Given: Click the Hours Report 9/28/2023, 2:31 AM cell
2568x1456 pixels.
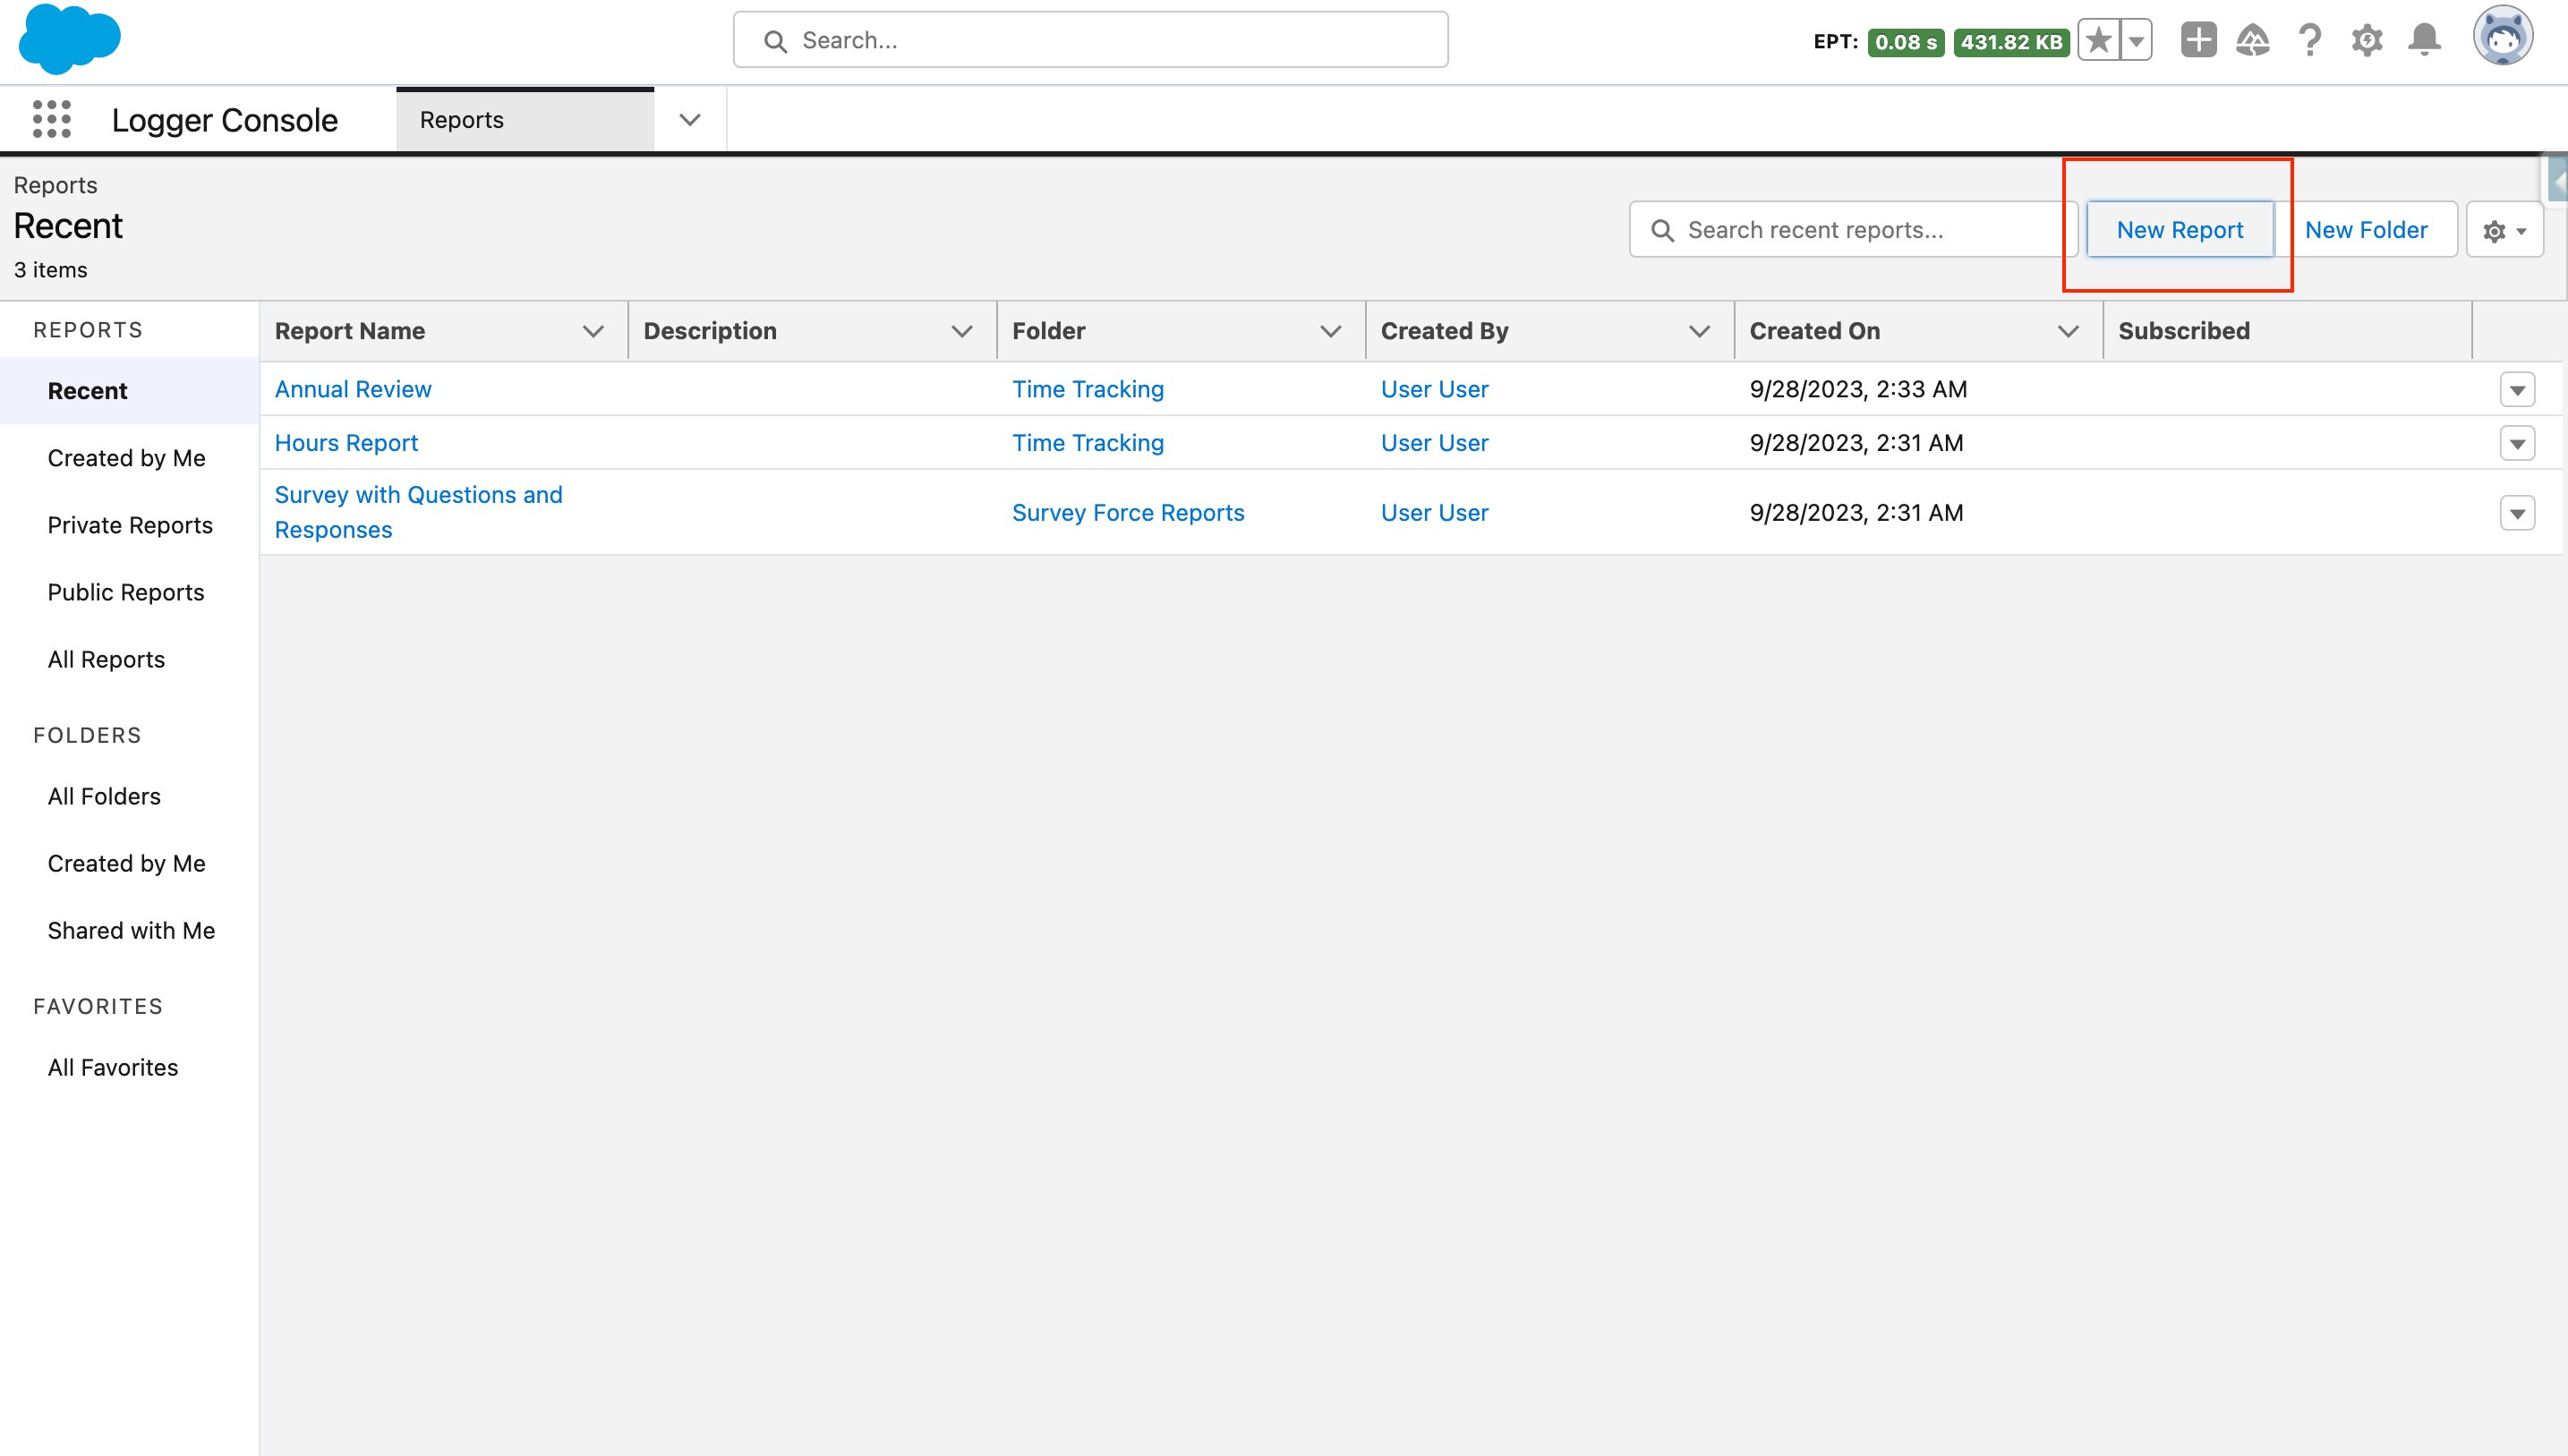Looking at the screenshot, I should tap(1856, 443).
